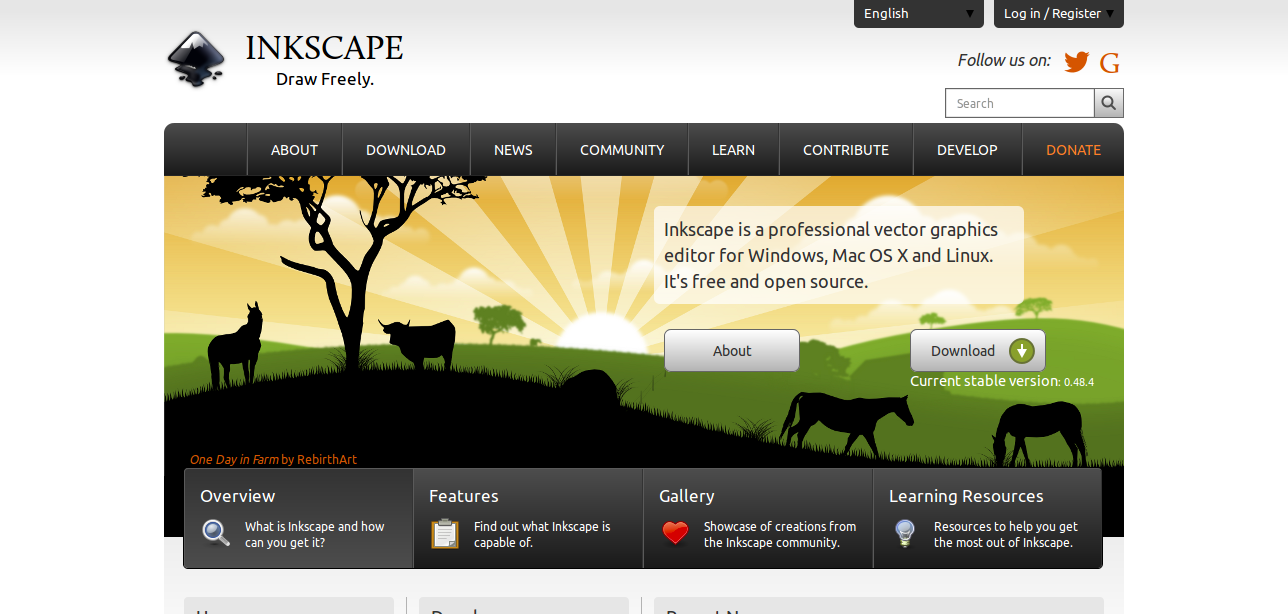Select the orange DONATE menu item
Screen dimensions: 1288x614
tap(1073, 150)
